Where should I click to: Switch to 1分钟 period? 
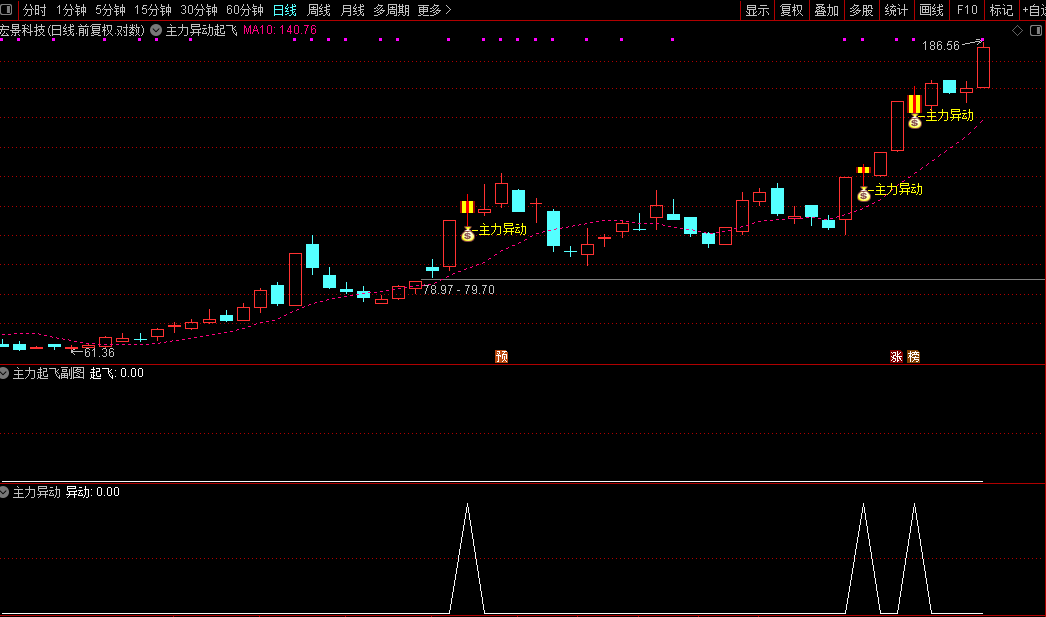click(x=71, y=10)
